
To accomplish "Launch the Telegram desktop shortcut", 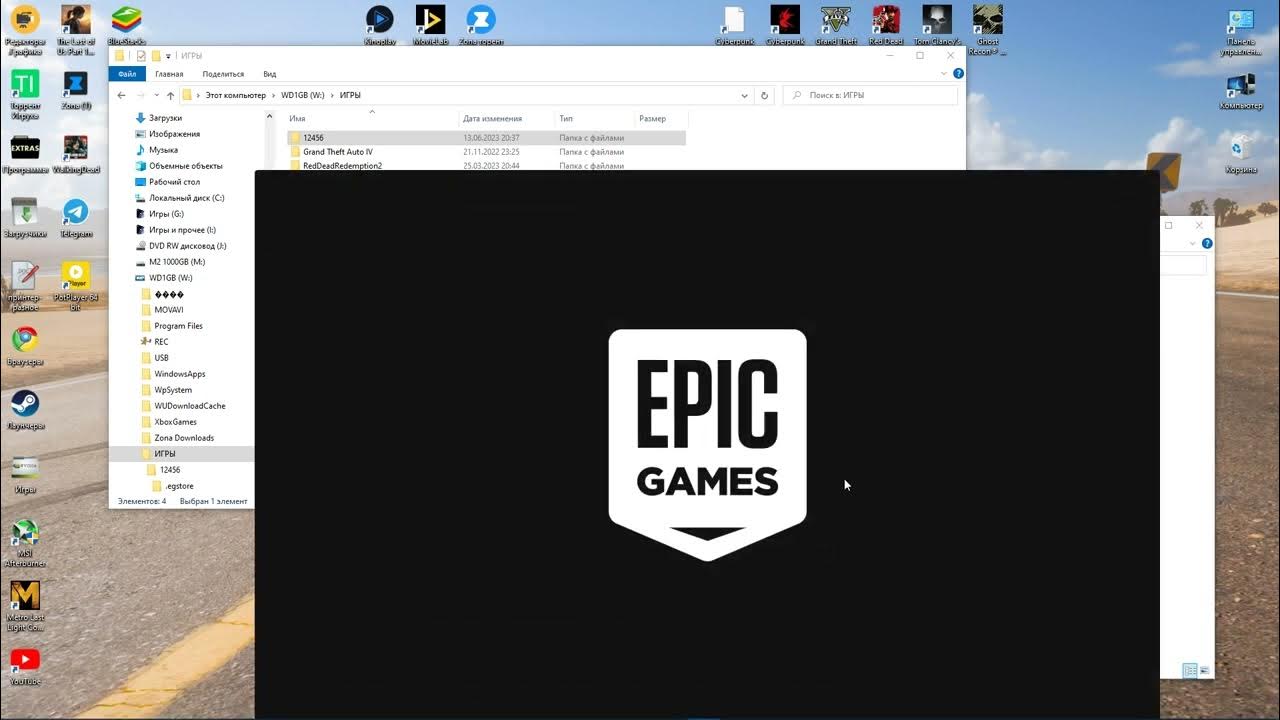I will click(76, 218).
